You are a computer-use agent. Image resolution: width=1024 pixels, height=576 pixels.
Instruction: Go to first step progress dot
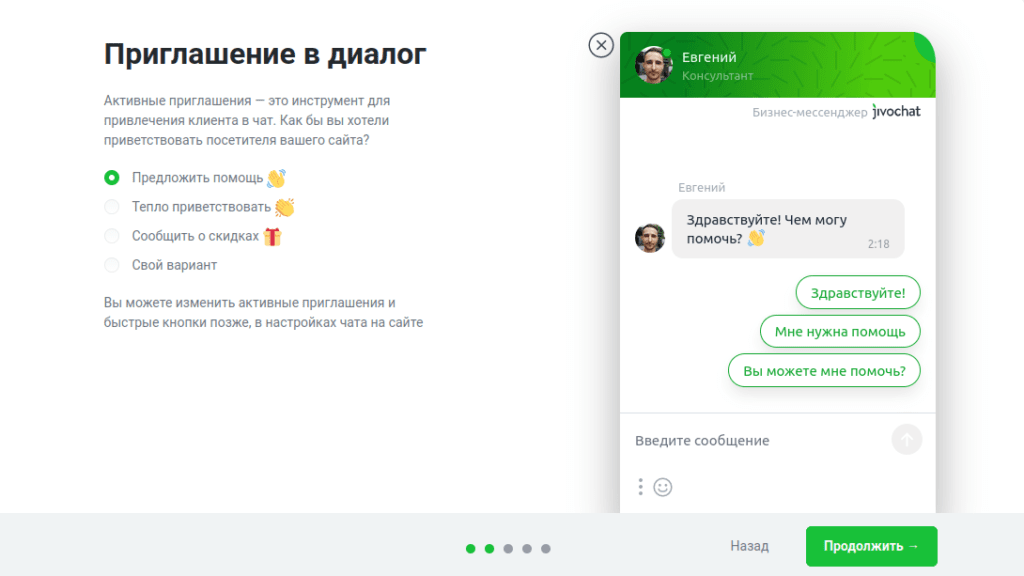click(x=470, y=549)
